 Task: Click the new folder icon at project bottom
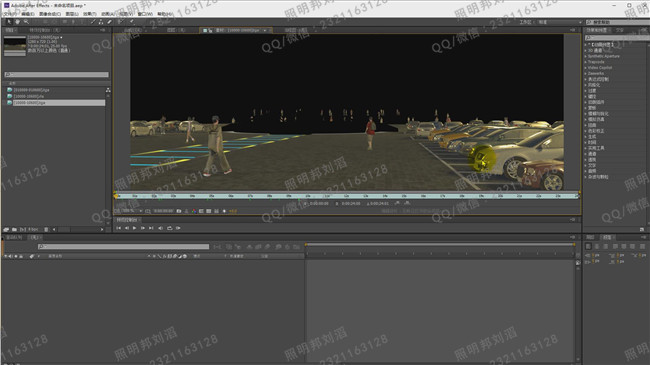tap(14, 229)
